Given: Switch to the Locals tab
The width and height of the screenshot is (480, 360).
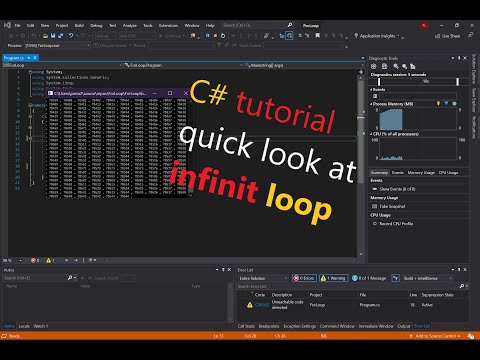Looking at the screenshot, I should tap(24, 326).
